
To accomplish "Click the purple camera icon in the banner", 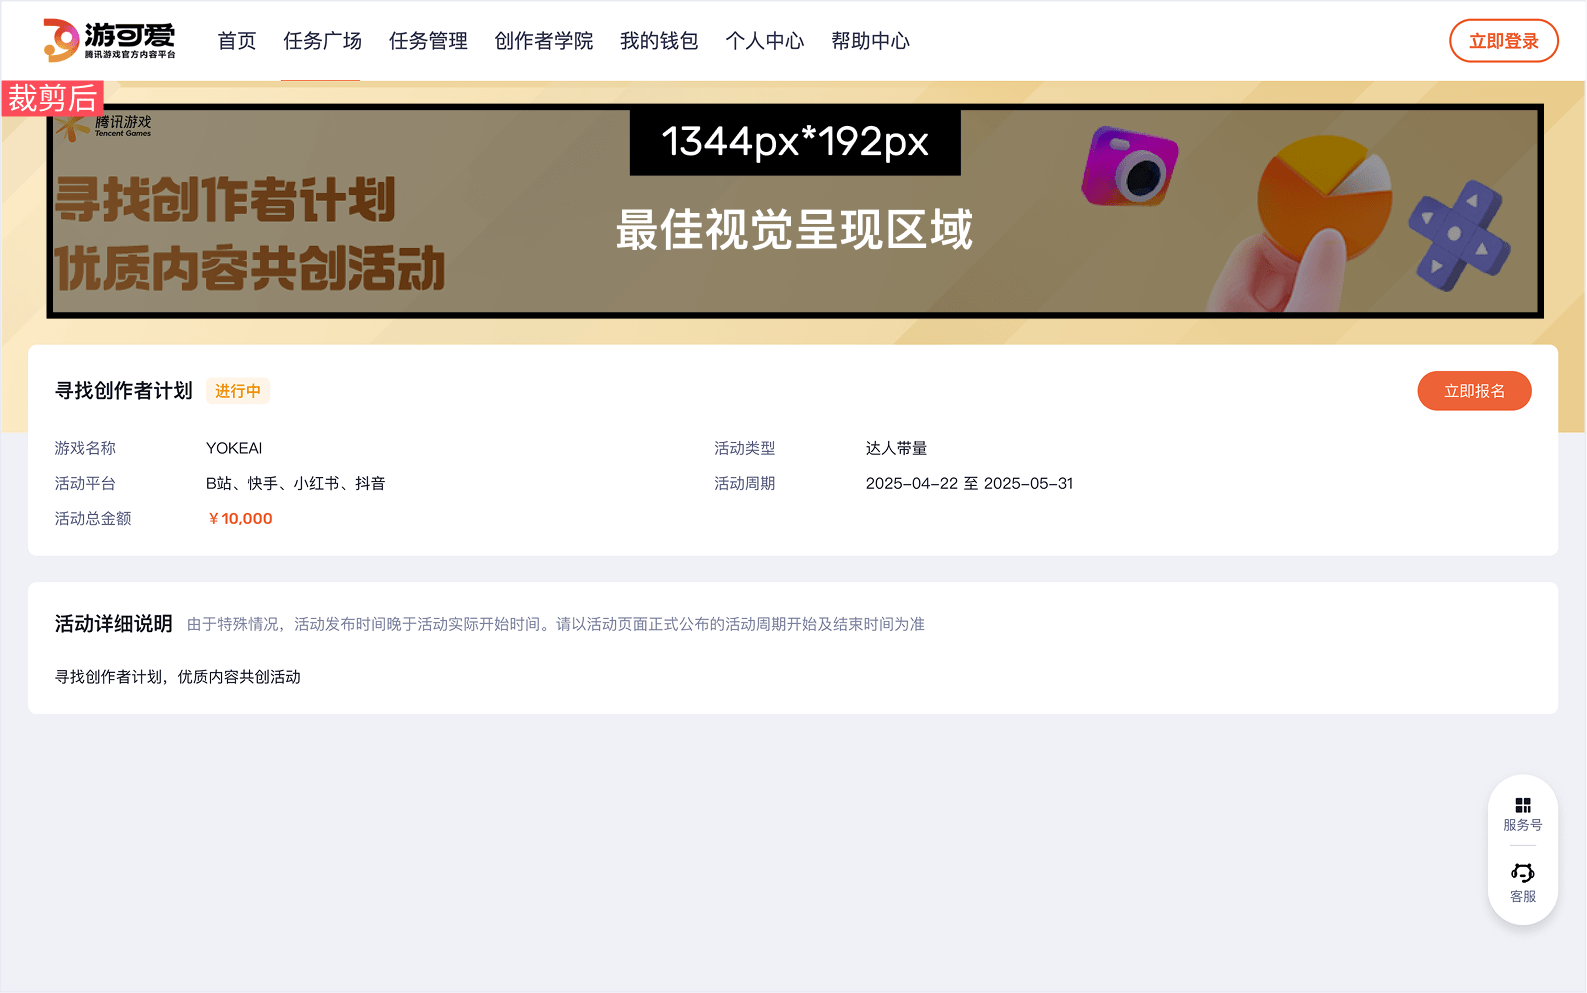I will click(x=1130, y=166).
